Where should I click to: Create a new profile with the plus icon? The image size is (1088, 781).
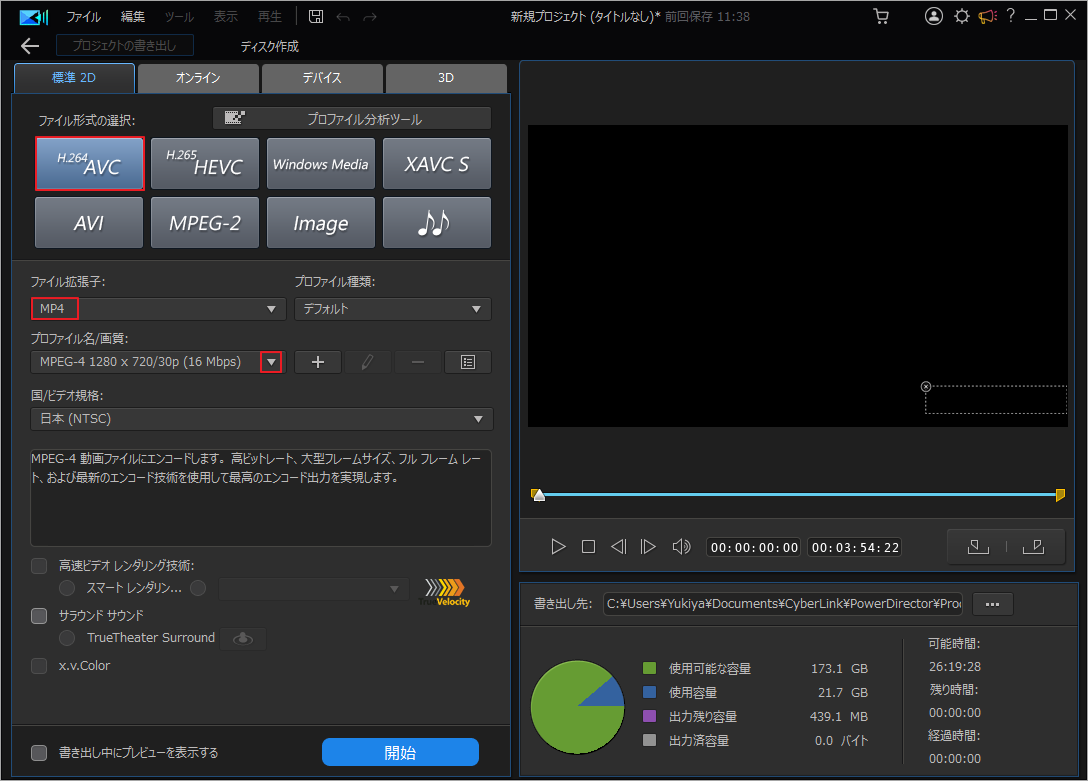(317, 361)
